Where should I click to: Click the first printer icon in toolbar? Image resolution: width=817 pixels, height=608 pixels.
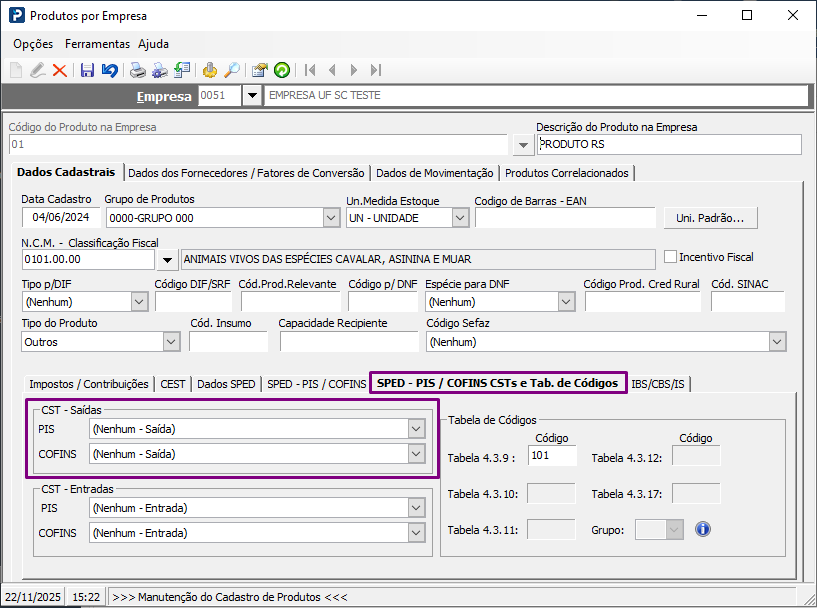[x=137, y=70]
